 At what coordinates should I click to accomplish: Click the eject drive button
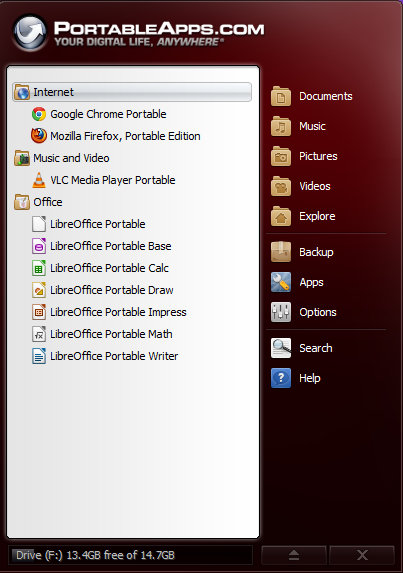(x=294, y=555)
